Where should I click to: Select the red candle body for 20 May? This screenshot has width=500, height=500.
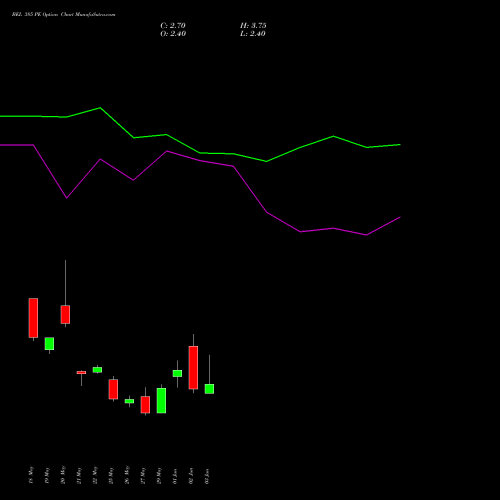tap(65, 314)
